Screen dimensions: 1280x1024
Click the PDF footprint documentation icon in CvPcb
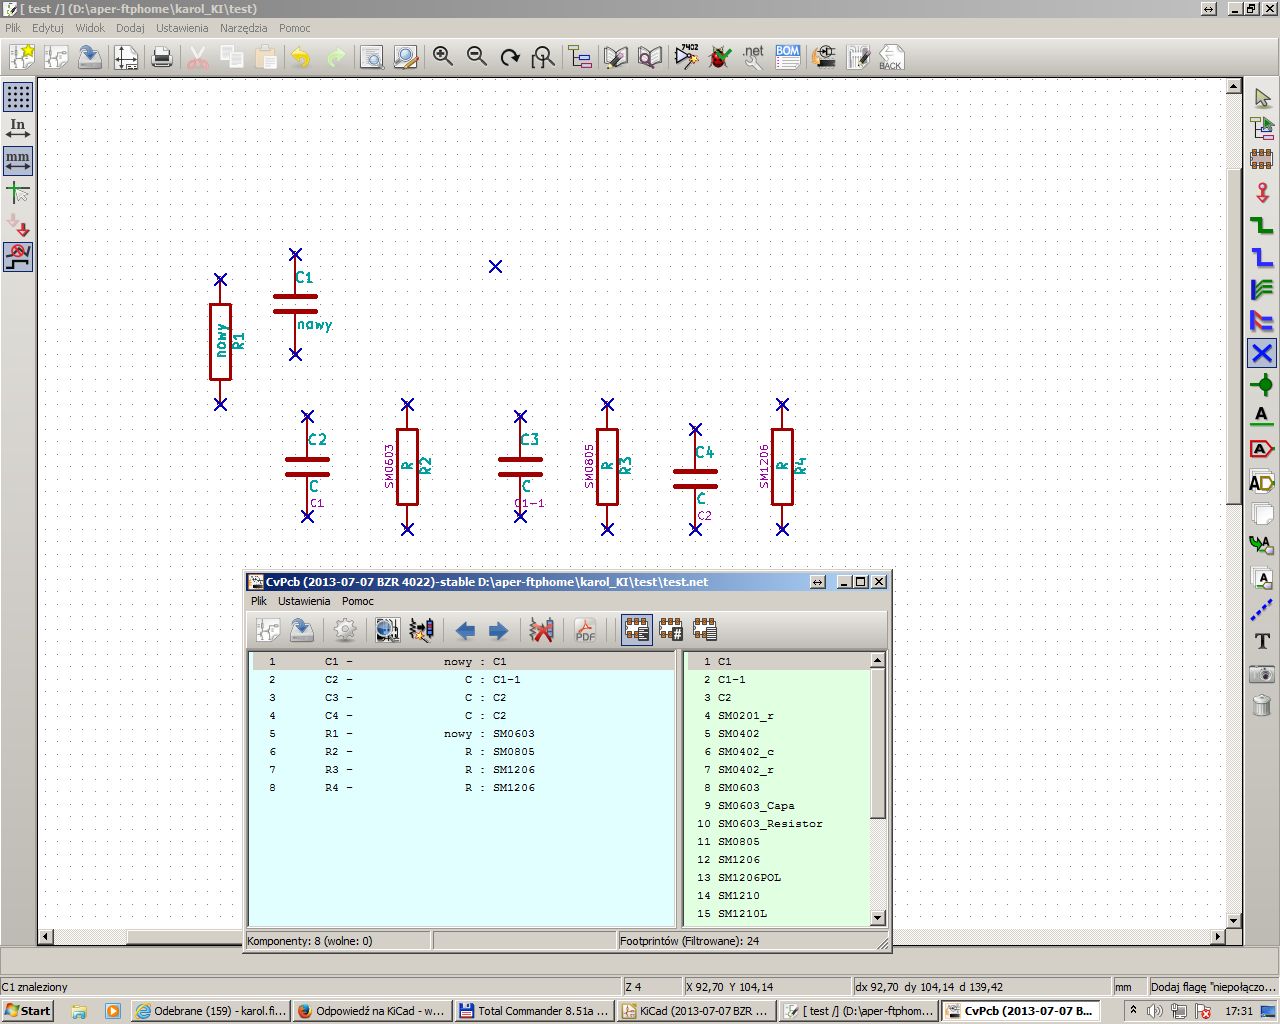click(x=585, y=630)
